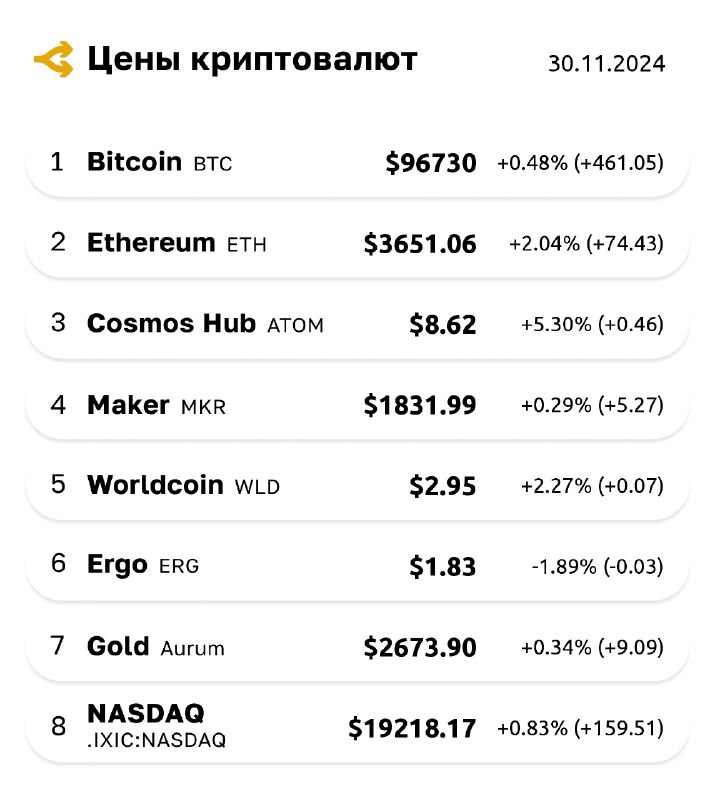Open the Cosmos Hub ATOM entry
The image size is (715, 800).
(357, 323)
